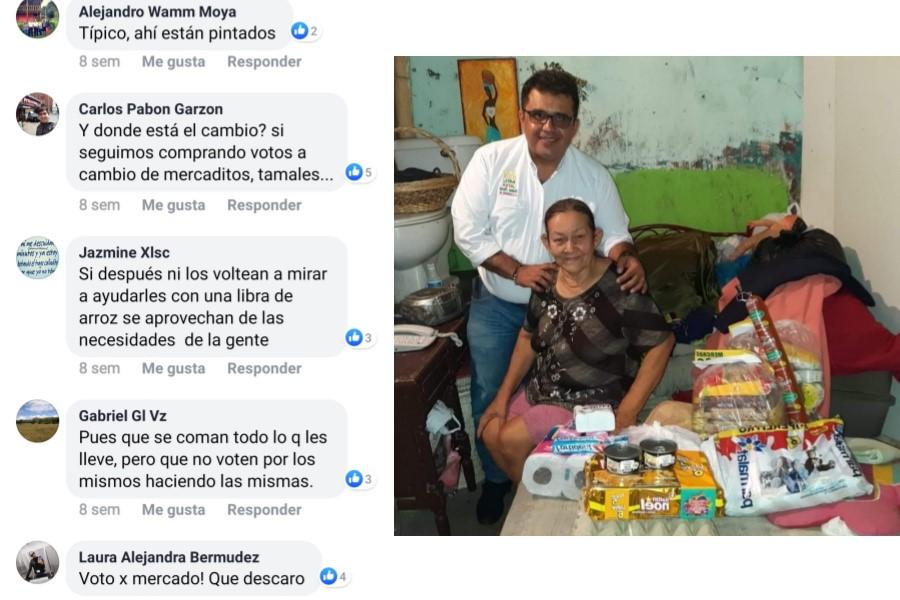Image resolution: width=900 pixels, height=600 pixels.
Task: Like Alejandro Wamm Moya's comment with Me gusta
Action: pyautogui.click(x=173, y=61)
